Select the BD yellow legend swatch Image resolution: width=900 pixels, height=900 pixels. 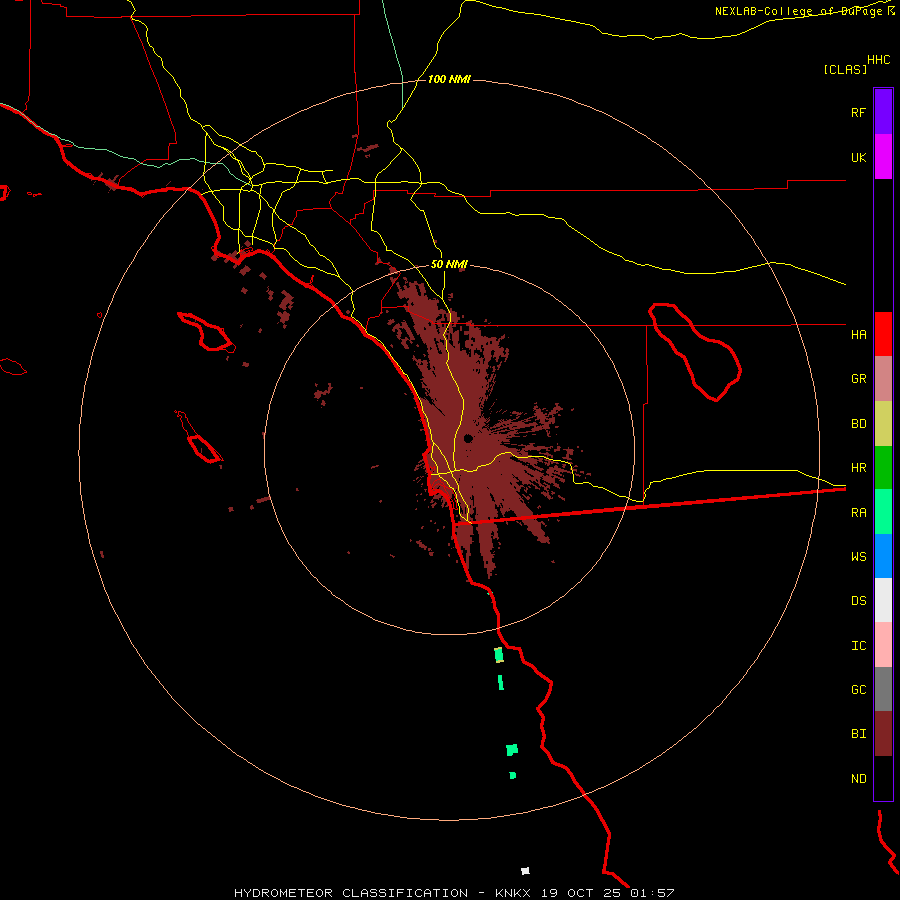[883, 424]
